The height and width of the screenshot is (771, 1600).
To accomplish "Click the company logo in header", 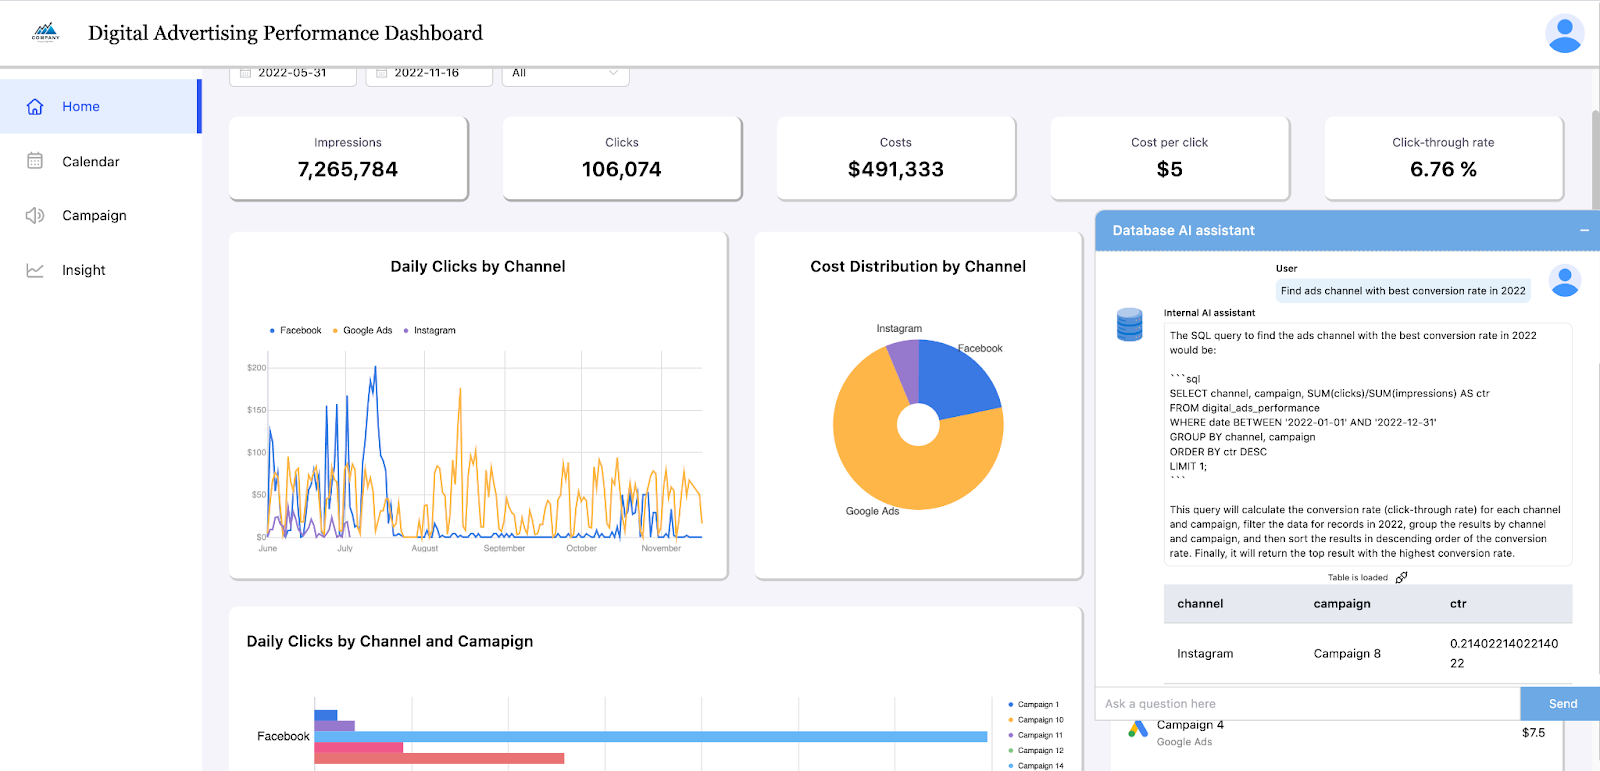I will click(x=46, y=33).
